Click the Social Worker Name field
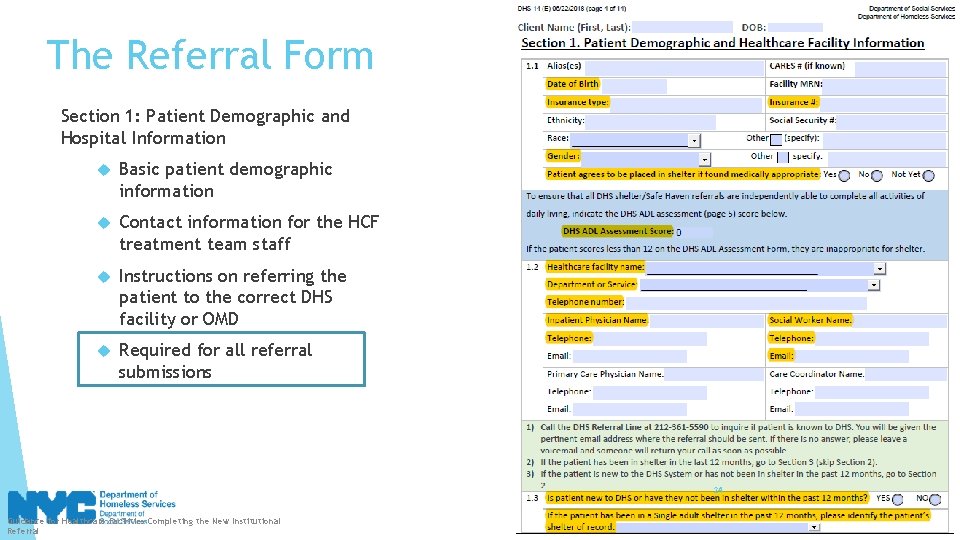This screenshot has width=960, height=540. (x=899, y=321)
